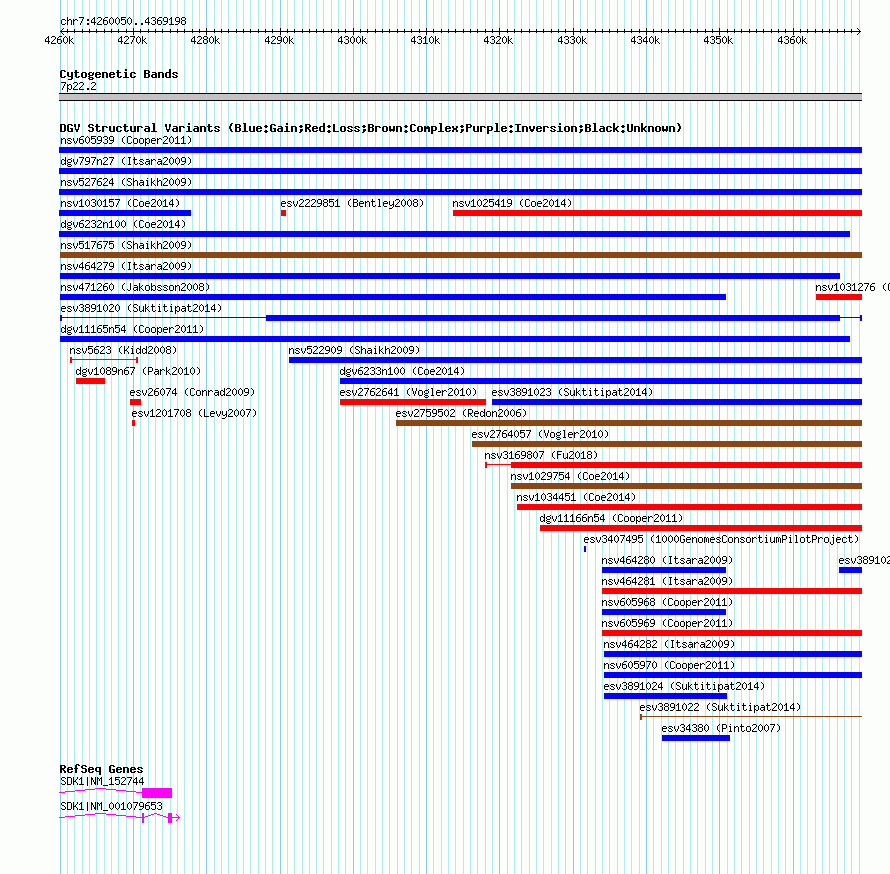Select the esv3891020 (Suktitipat2014) label
This screenshot has height=874, width=890.
click(x=141, y=308)
